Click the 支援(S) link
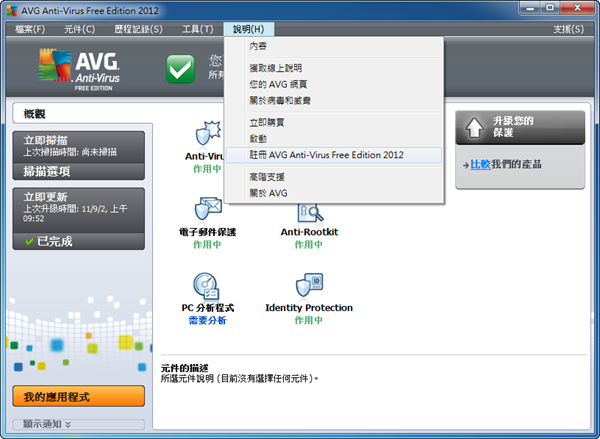 point(568,29)
